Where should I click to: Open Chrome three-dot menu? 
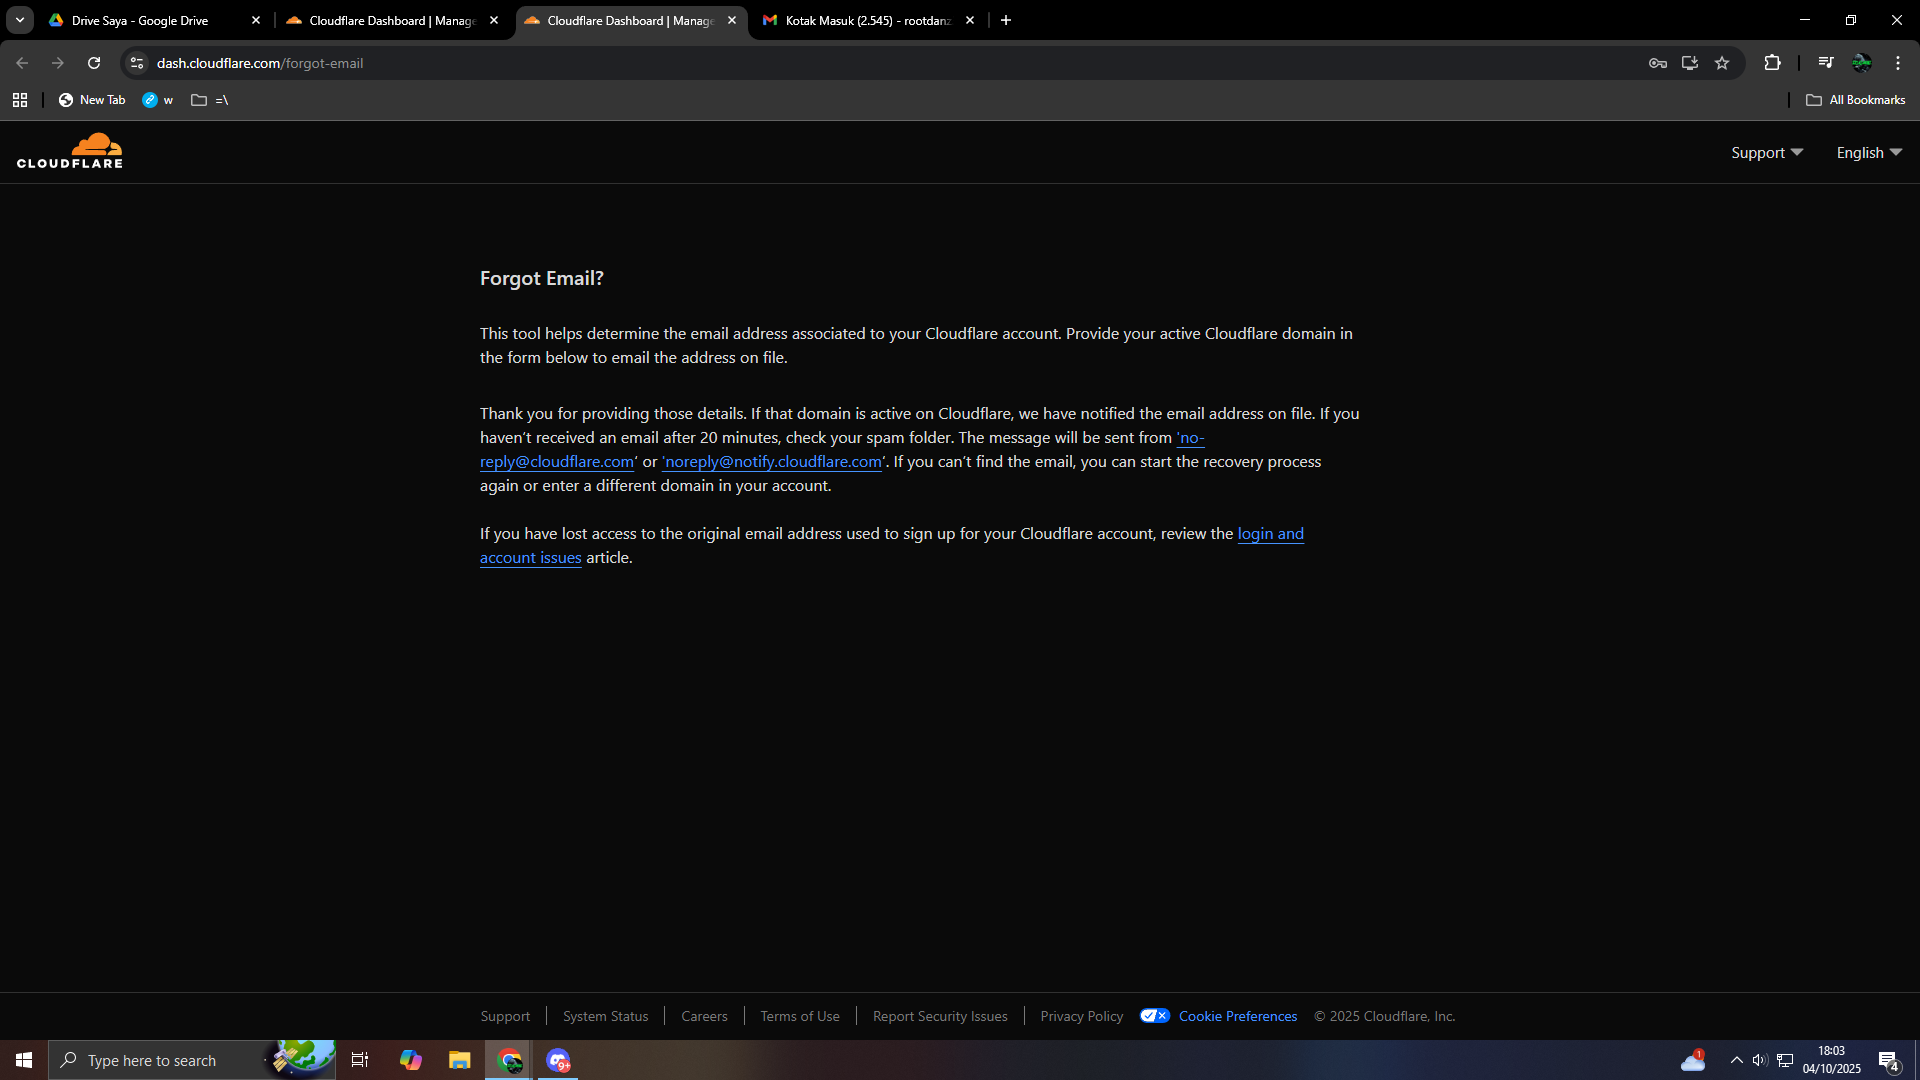1898,63
